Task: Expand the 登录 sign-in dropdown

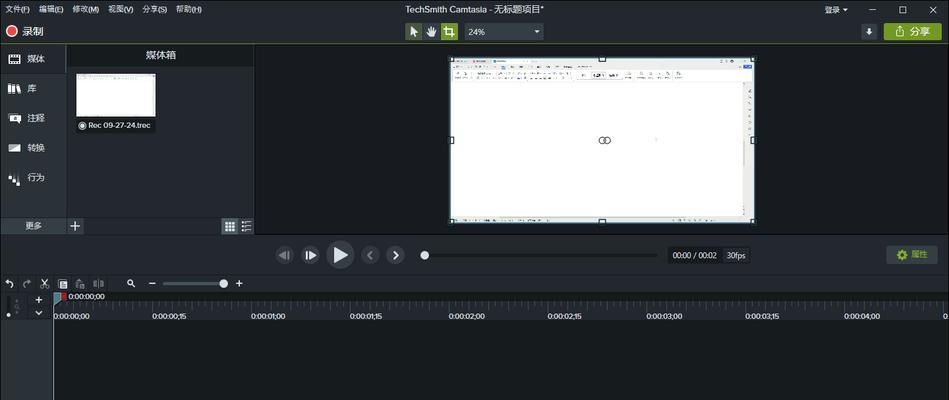Action: point(836,10)
